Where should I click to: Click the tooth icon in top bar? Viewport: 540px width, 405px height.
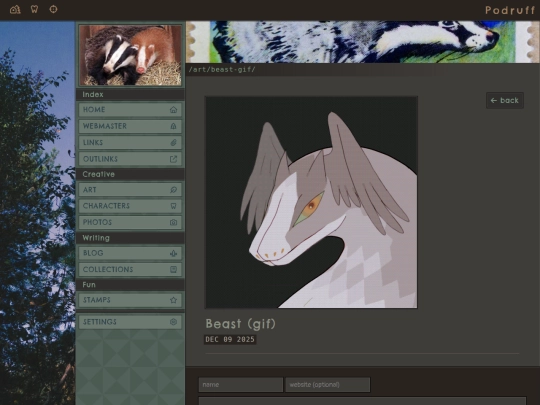pyautogui.click(x=34, y=9)
